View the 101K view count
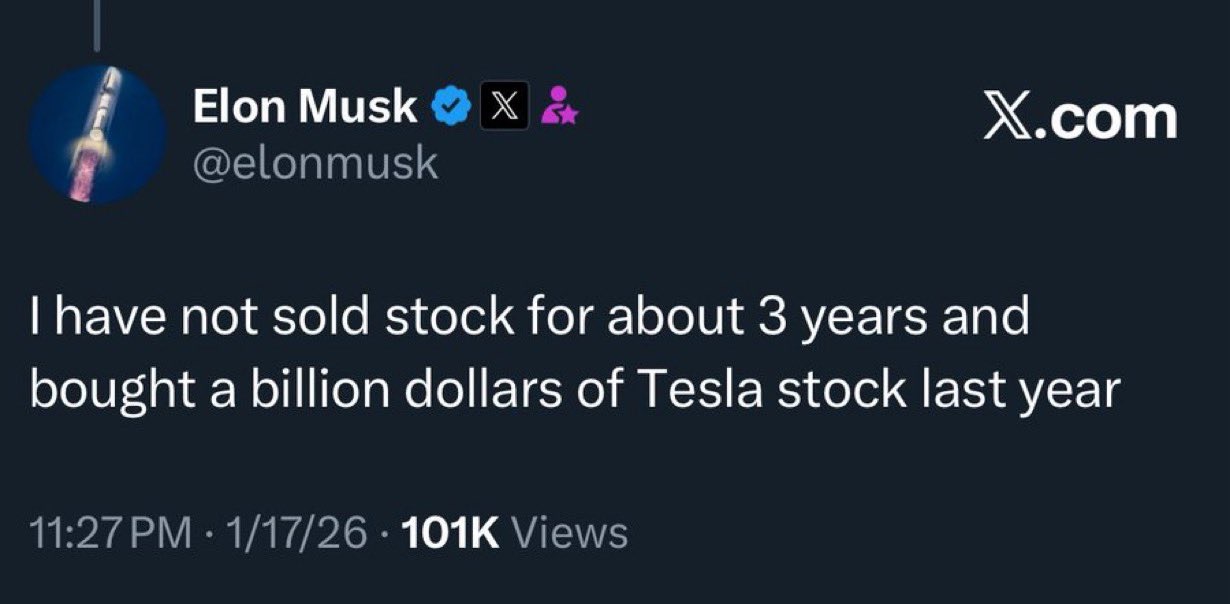Image resolution: width=1230 pixels, height=604 pixels. 448,532
